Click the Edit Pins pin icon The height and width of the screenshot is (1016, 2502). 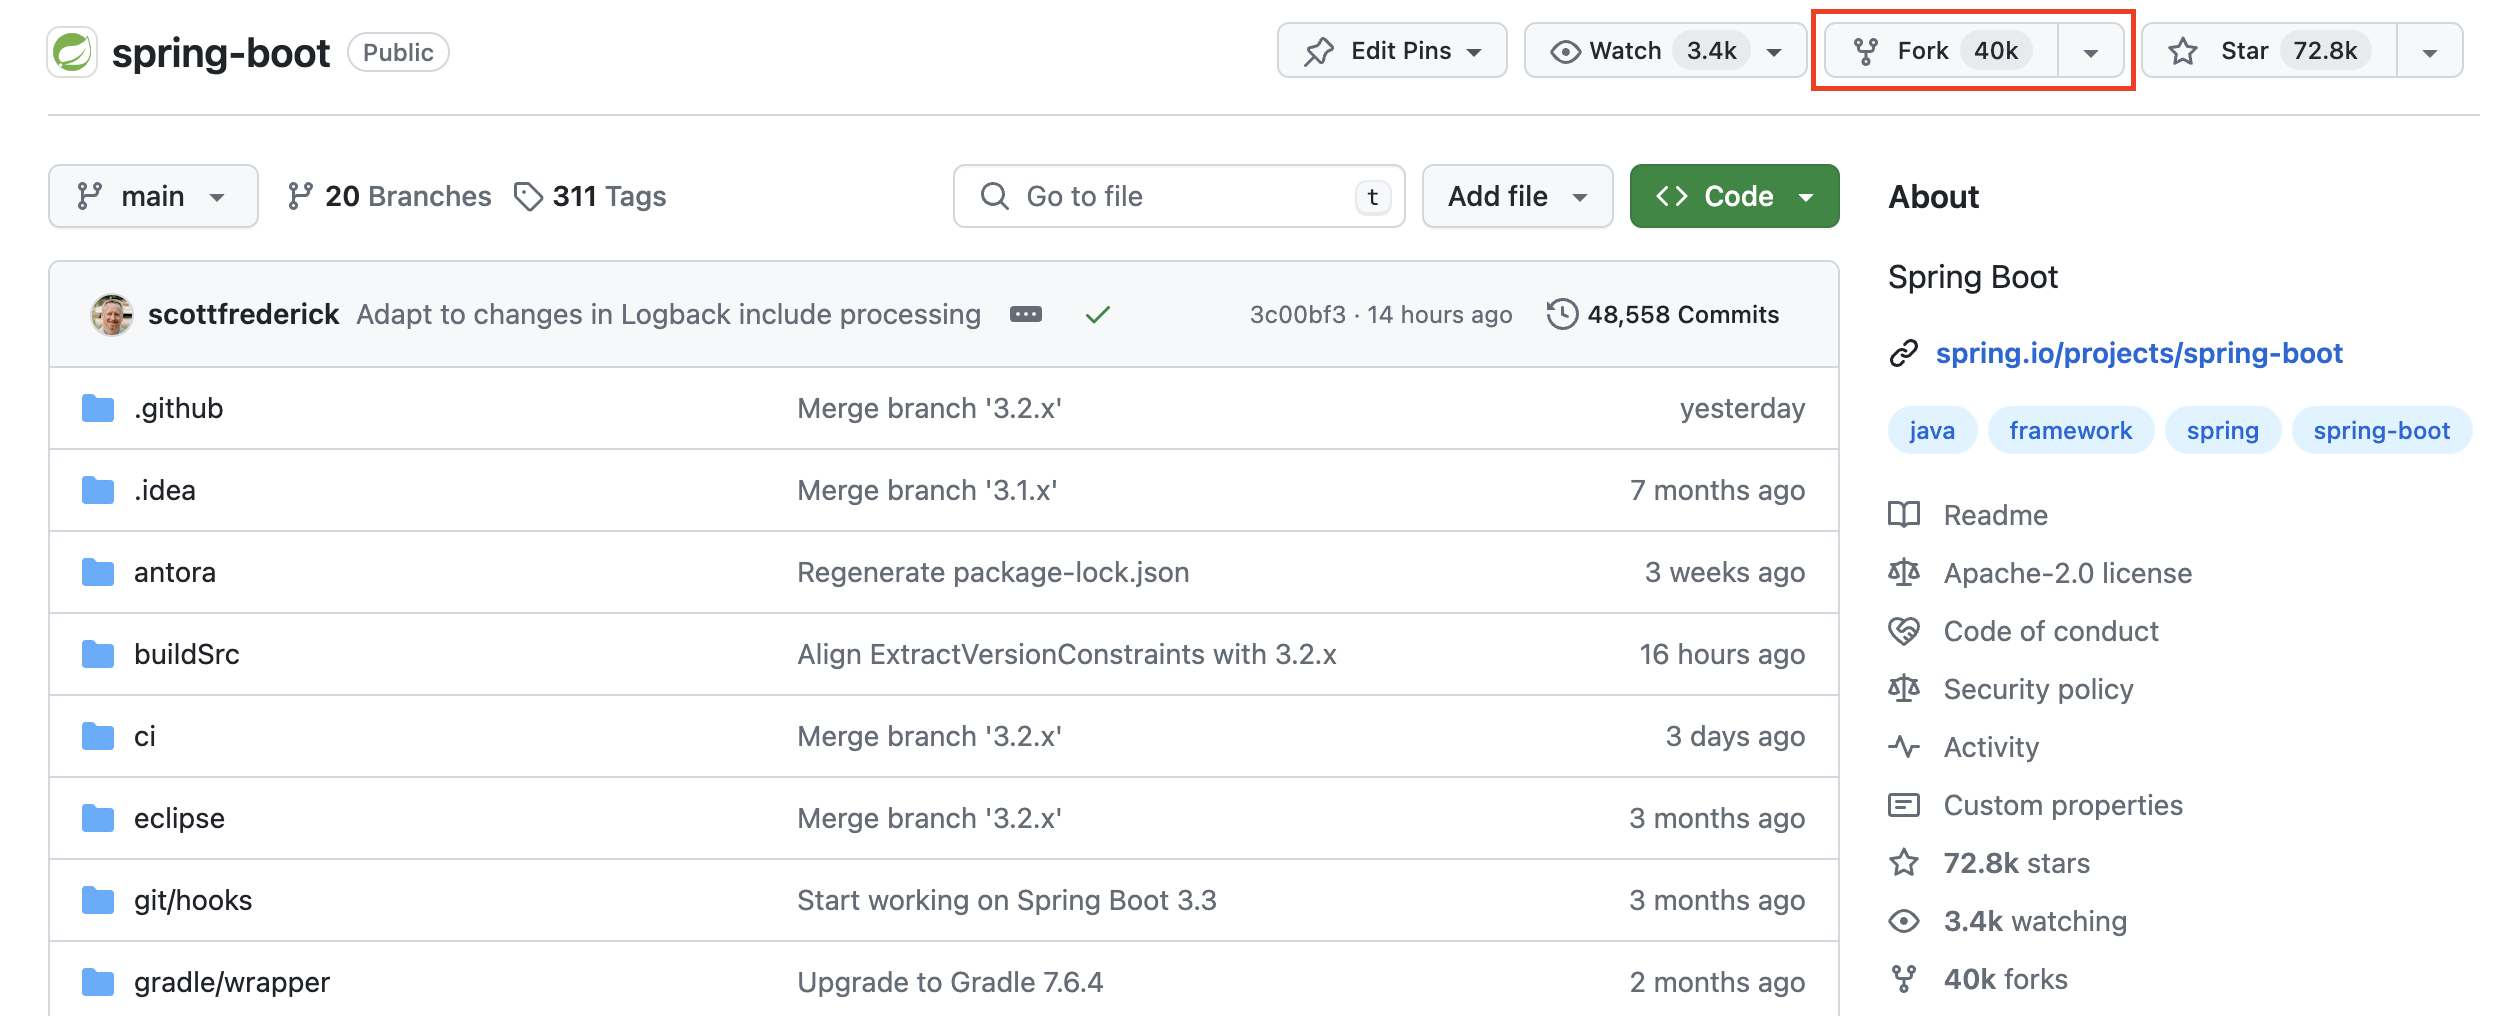(1319, 51)
